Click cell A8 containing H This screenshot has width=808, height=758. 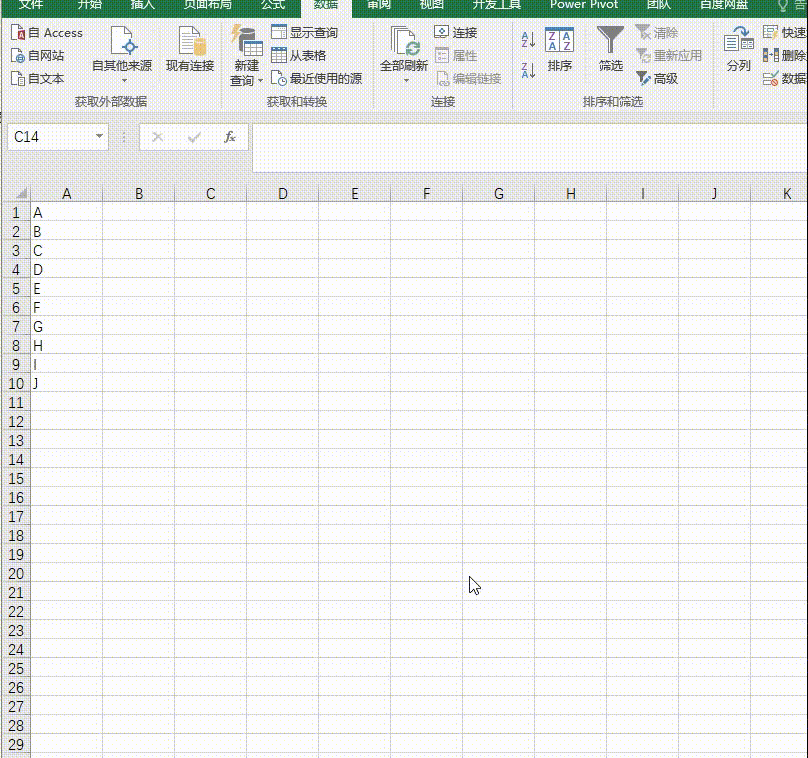(x=66, y=346)
